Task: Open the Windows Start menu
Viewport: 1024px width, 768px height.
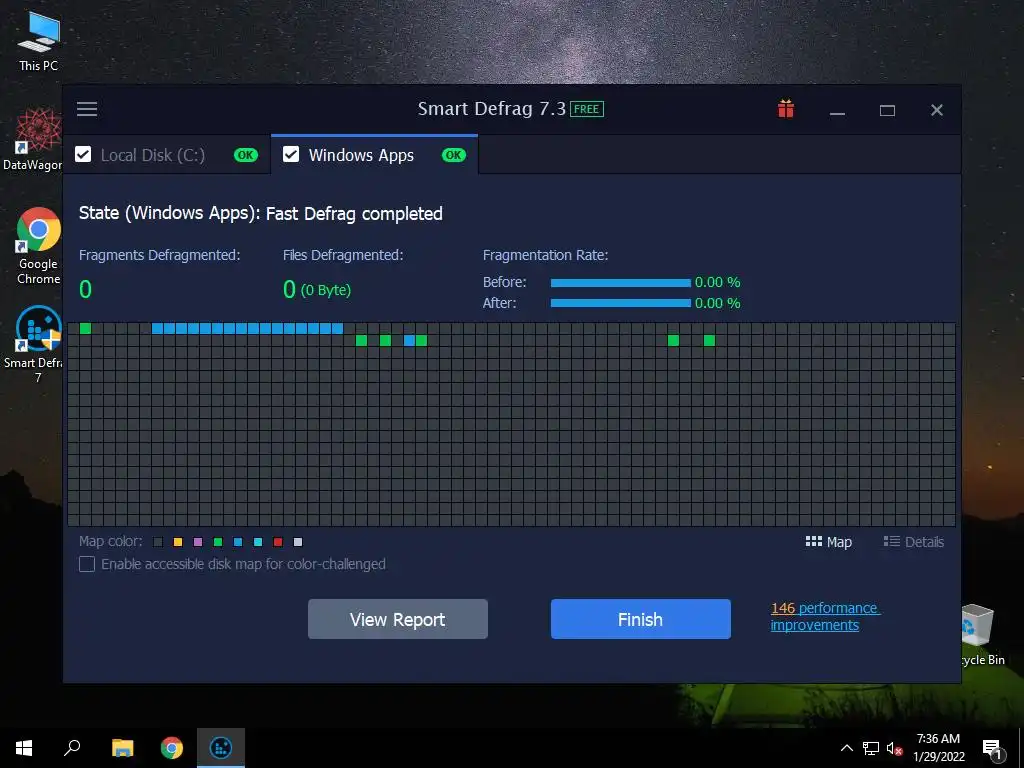Action: pos(24,748)
